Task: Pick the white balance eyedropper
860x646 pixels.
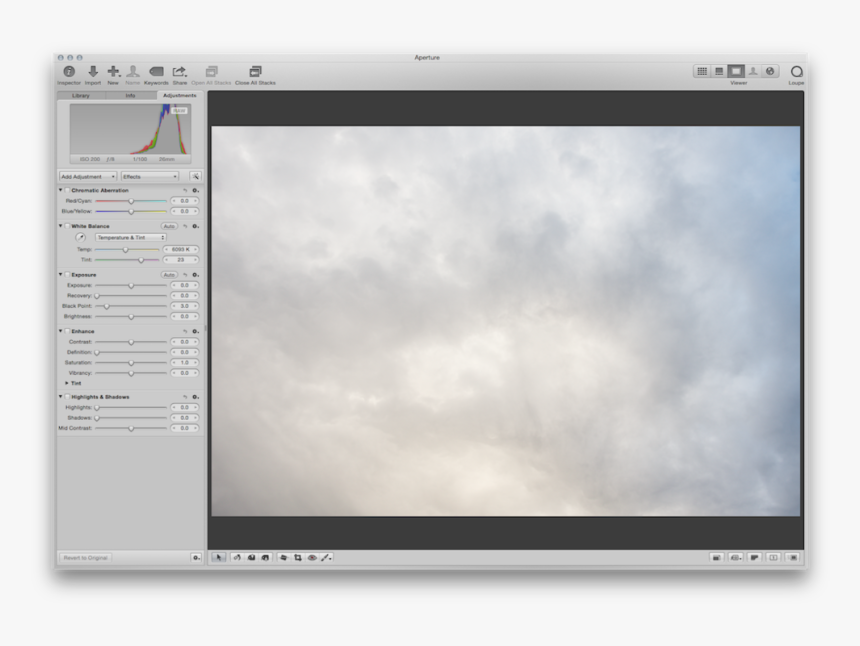Action: (x=81, y=237)
